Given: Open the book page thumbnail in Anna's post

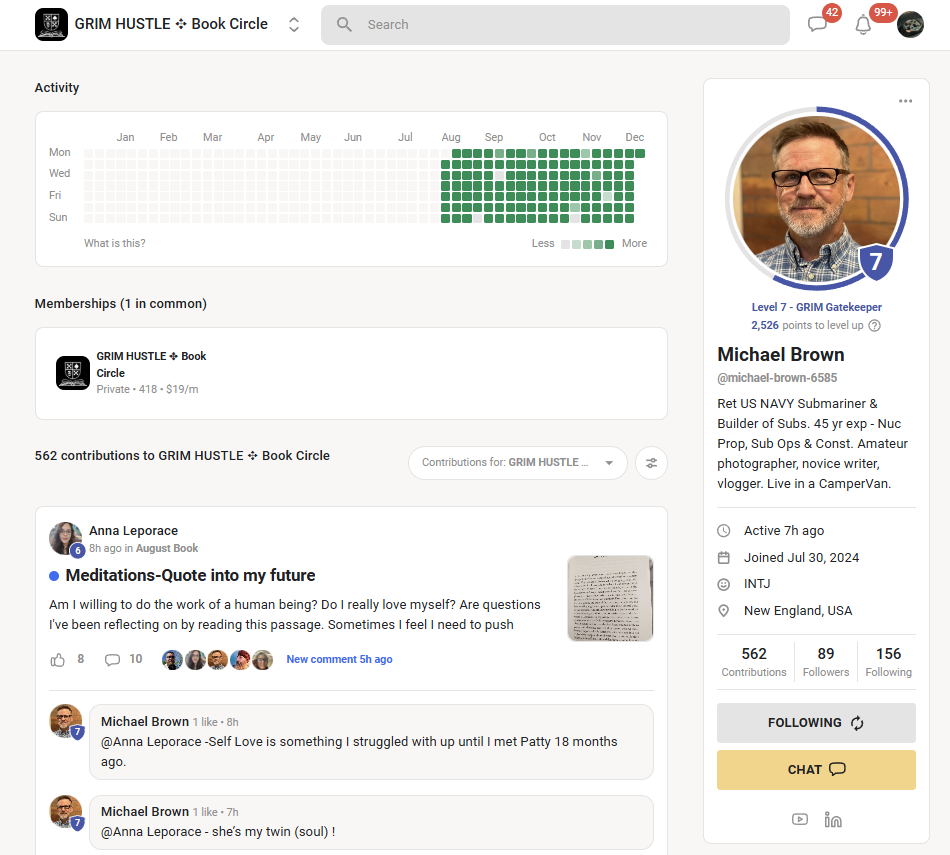Looking at the screenshot, I should pyautogui.click(x=610, y=598).
